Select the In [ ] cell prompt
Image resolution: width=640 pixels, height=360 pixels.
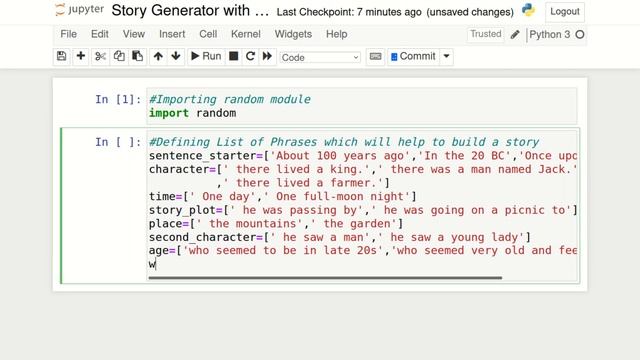point(118,142)
